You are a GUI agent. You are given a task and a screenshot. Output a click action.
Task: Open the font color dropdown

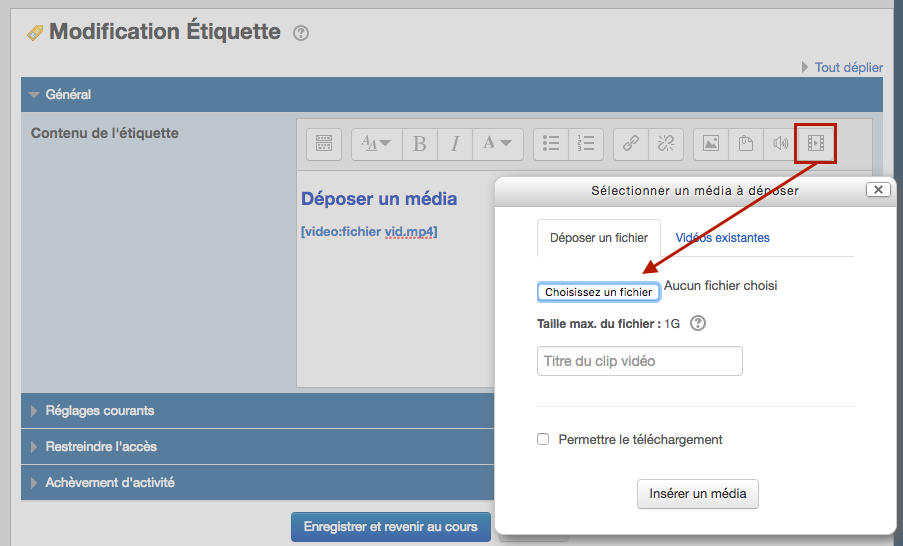(x=497, y=144)
